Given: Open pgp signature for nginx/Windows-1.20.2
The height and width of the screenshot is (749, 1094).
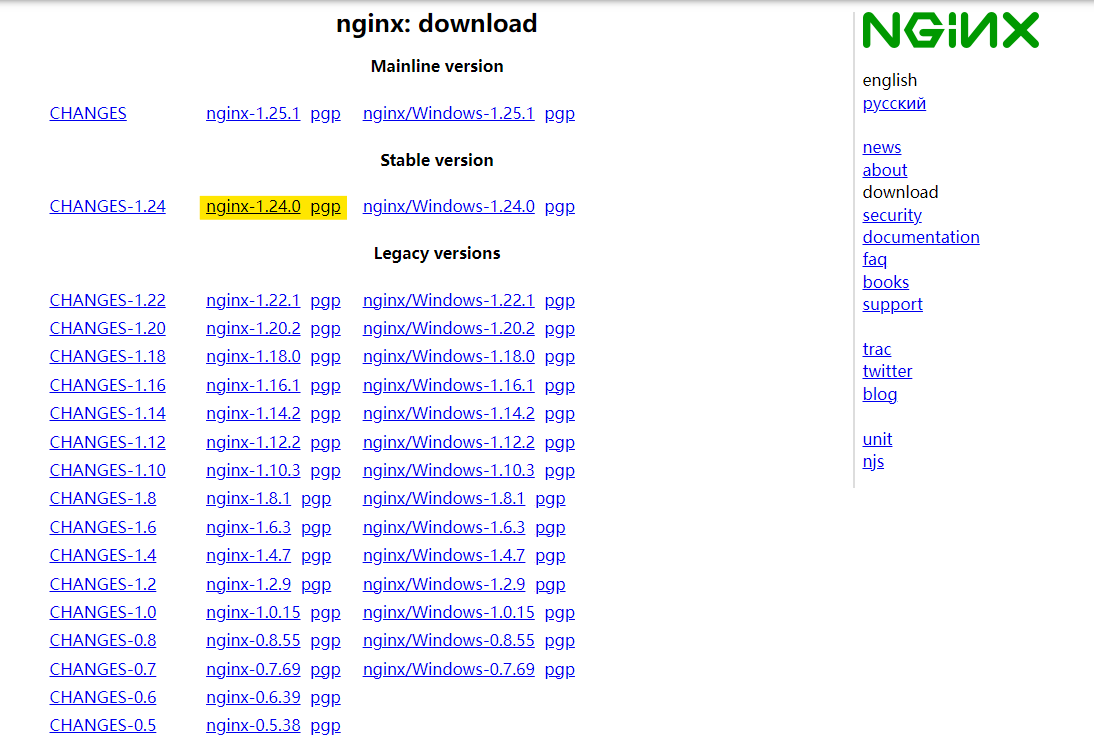Looking at the screenshot, I should pyautogui.click(x=560, y=328).
